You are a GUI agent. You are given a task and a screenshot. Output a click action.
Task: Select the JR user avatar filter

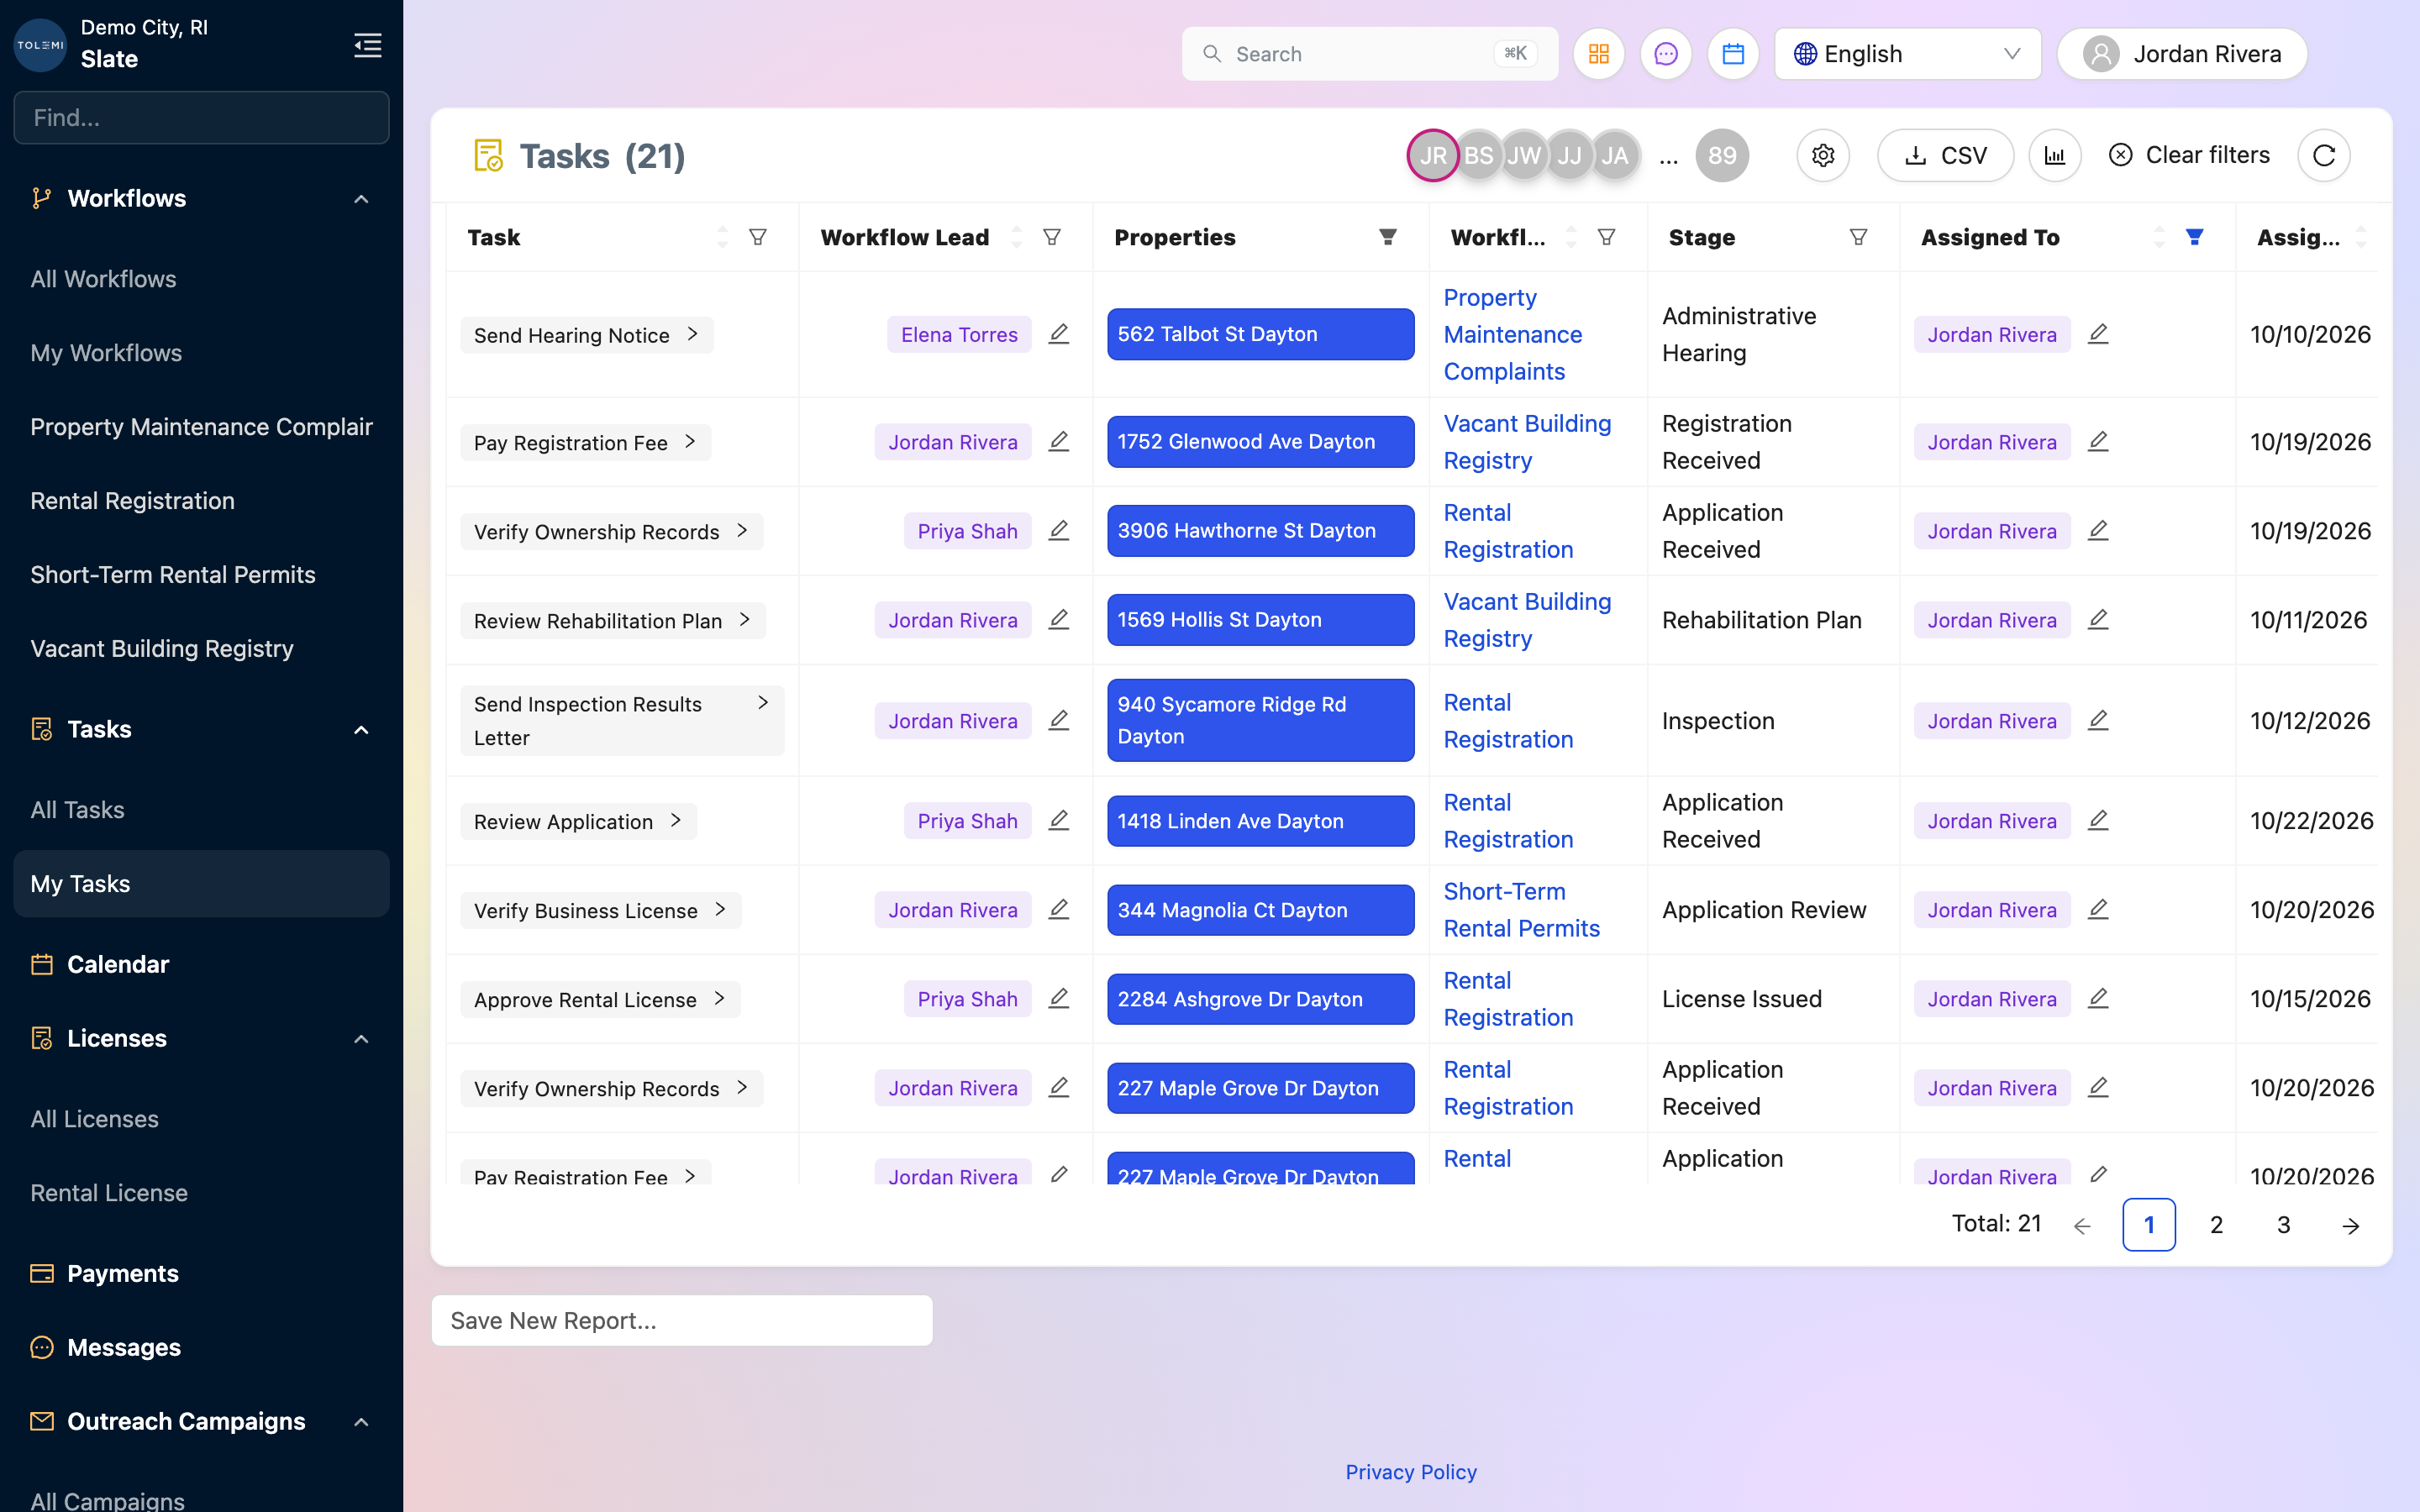tap(1432, 156)
